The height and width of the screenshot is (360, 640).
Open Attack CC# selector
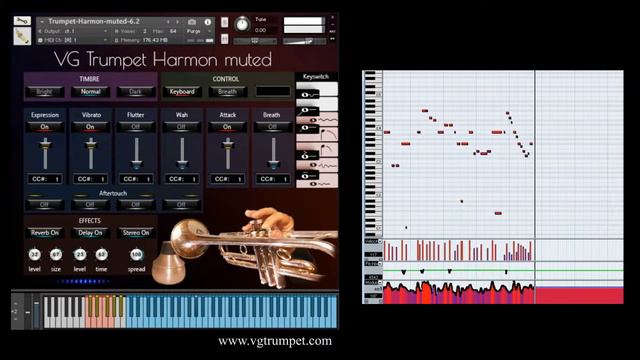(x=227, y=179)
